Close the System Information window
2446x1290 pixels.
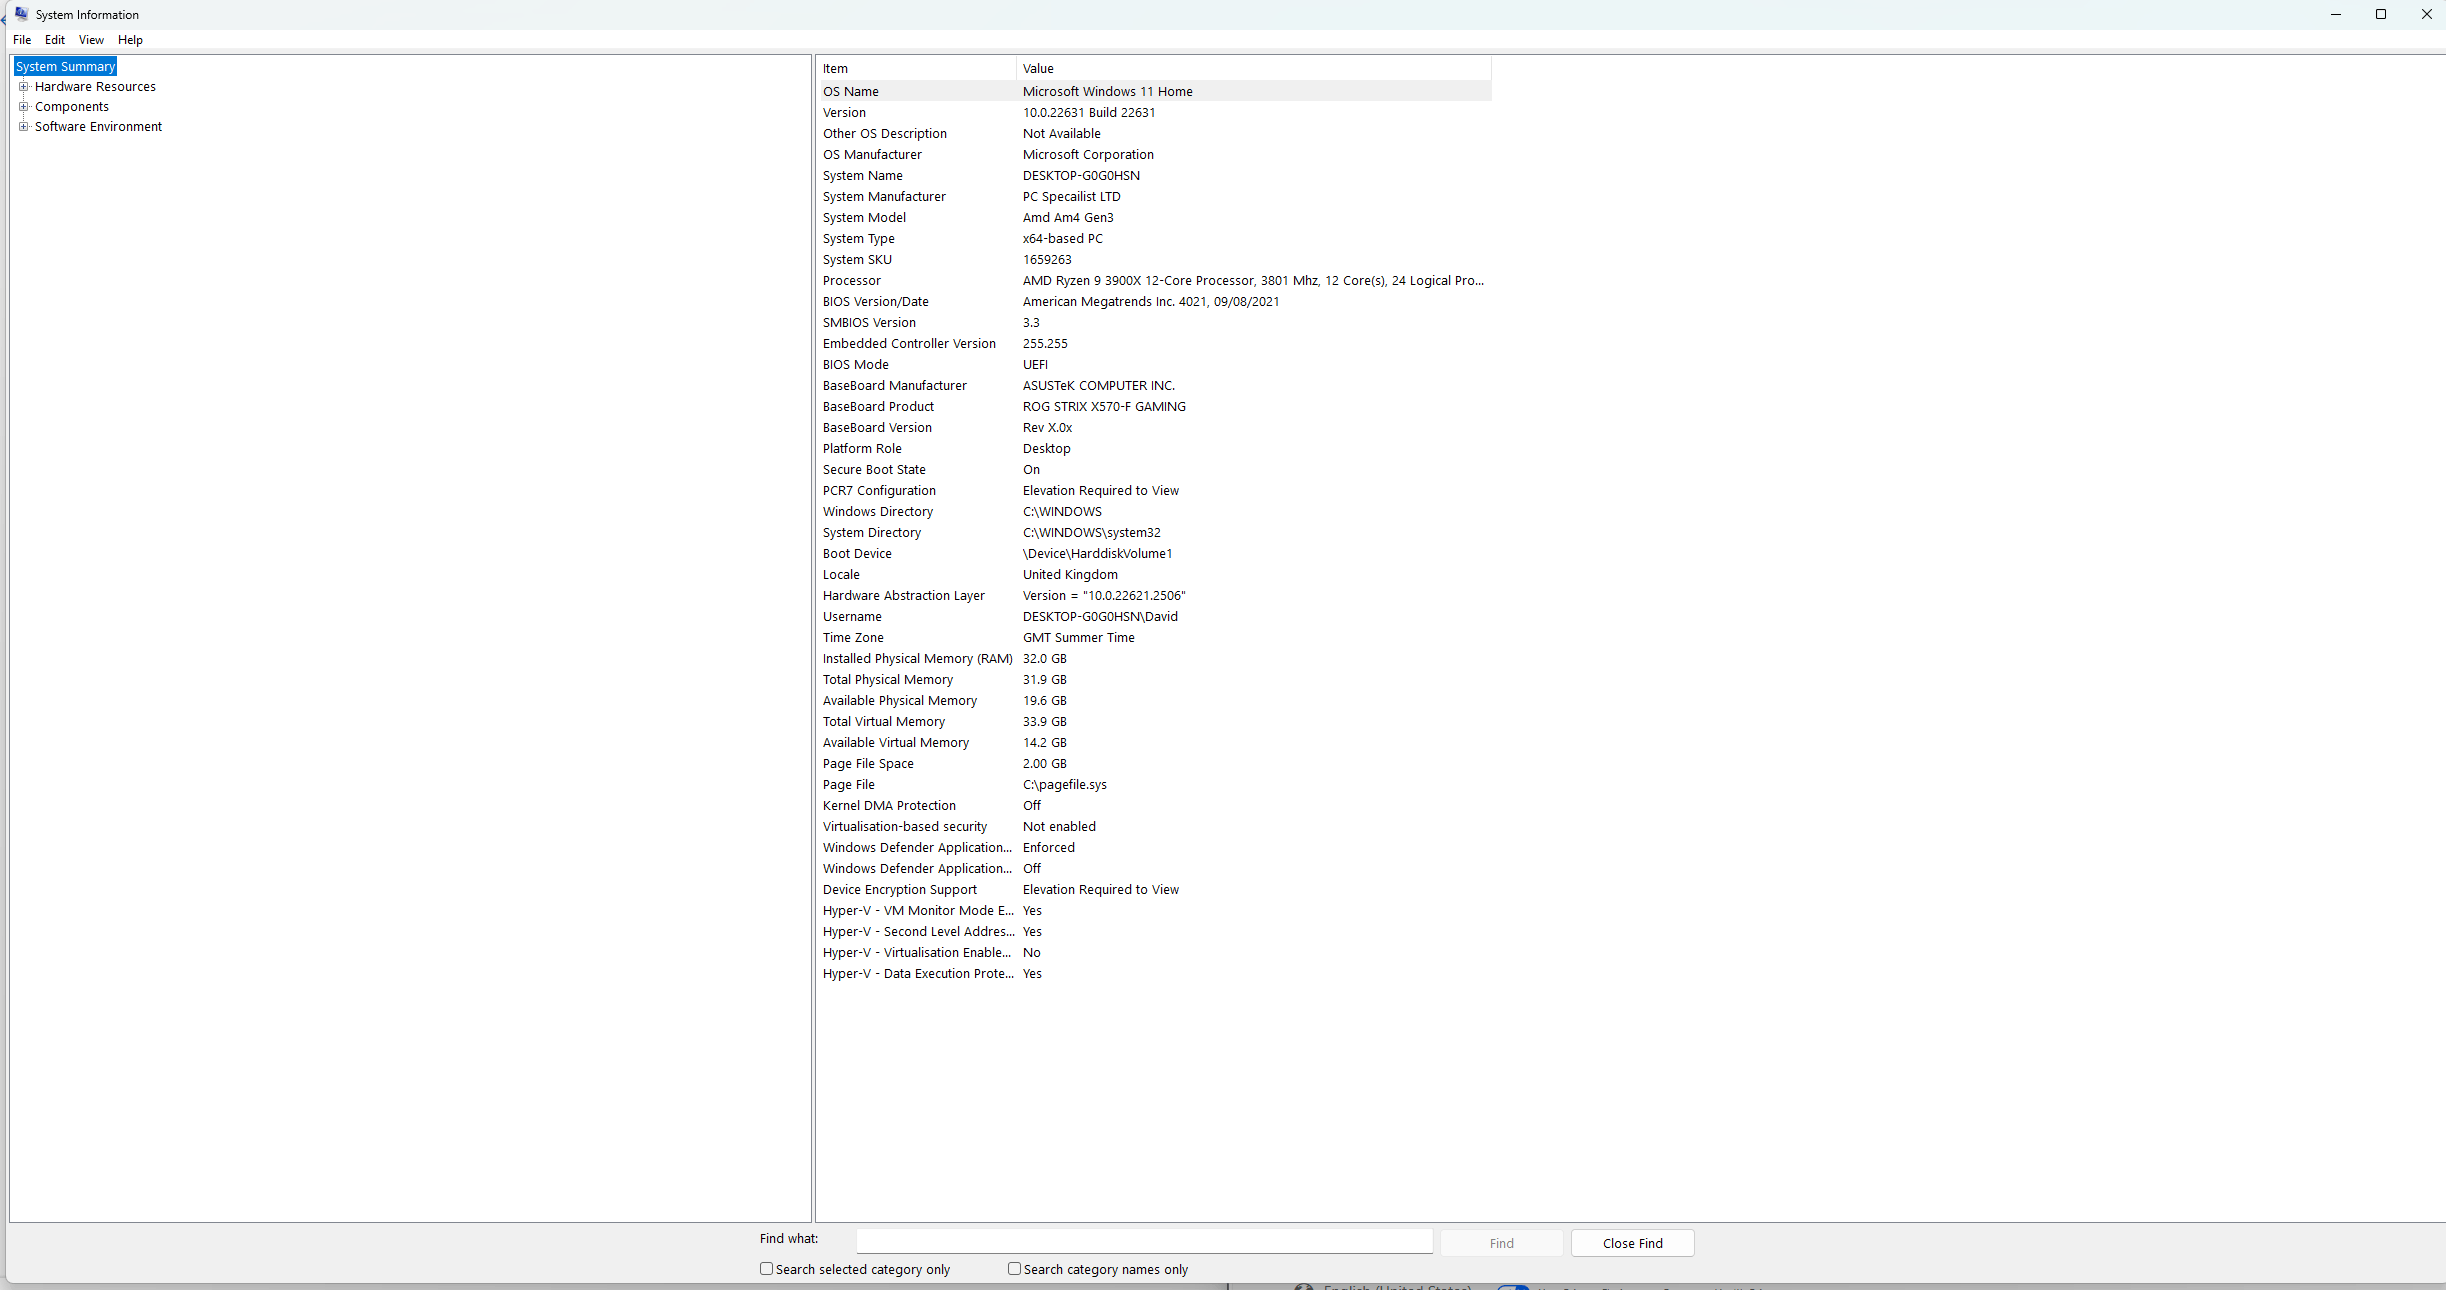pyautogui.click(x=2426, y=14)
